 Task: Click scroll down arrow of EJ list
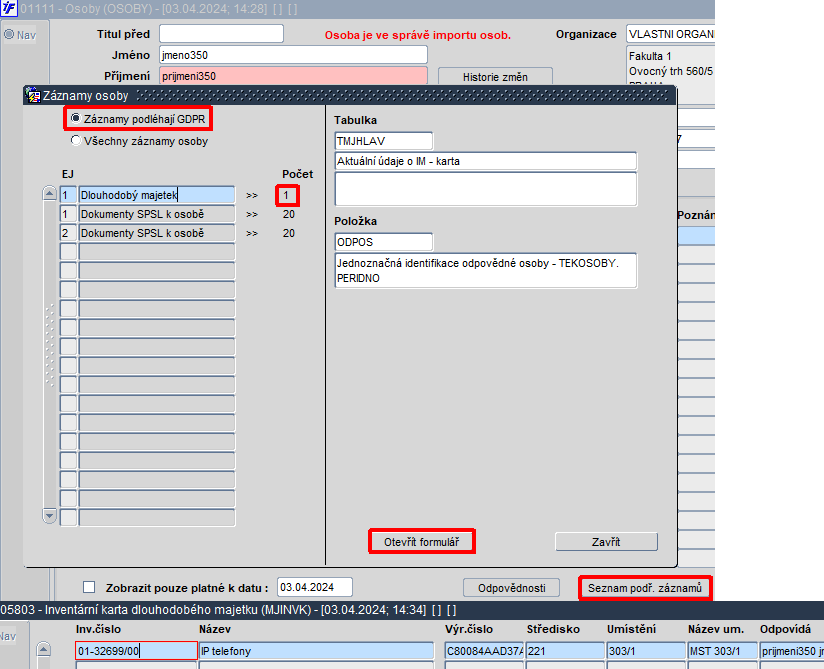point(49,516)
